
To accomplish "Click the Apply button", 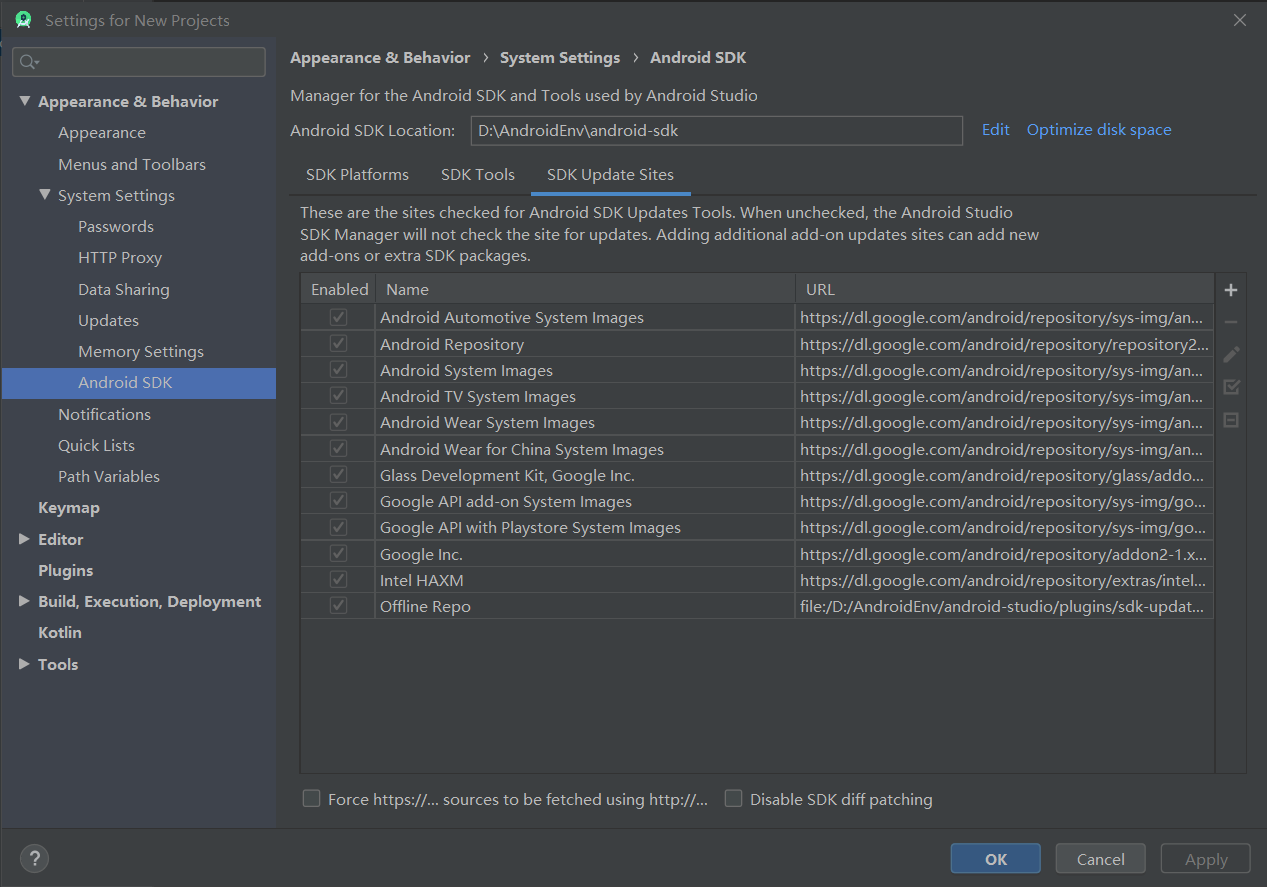I will point(1206,859).
